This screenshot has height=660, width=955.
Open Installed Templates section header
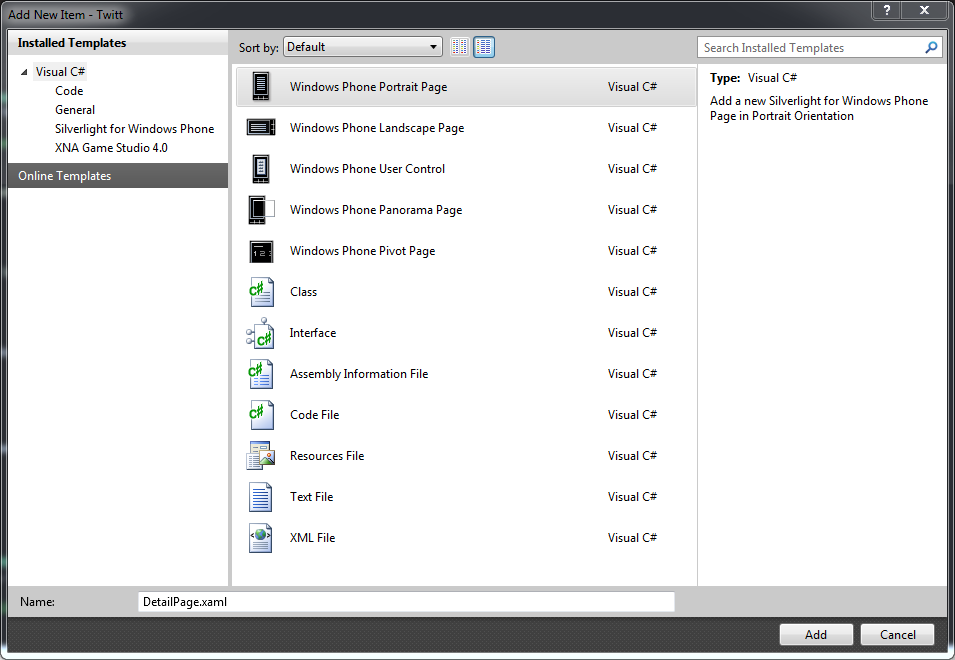click(118, 43)
